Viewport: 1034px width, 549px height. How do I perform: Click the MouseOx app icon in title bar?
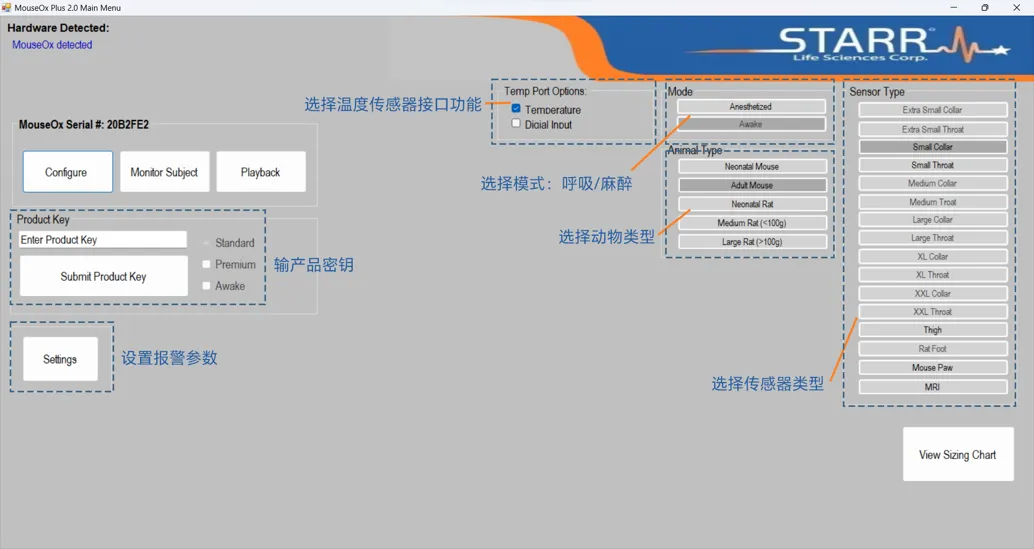(6, 7)
